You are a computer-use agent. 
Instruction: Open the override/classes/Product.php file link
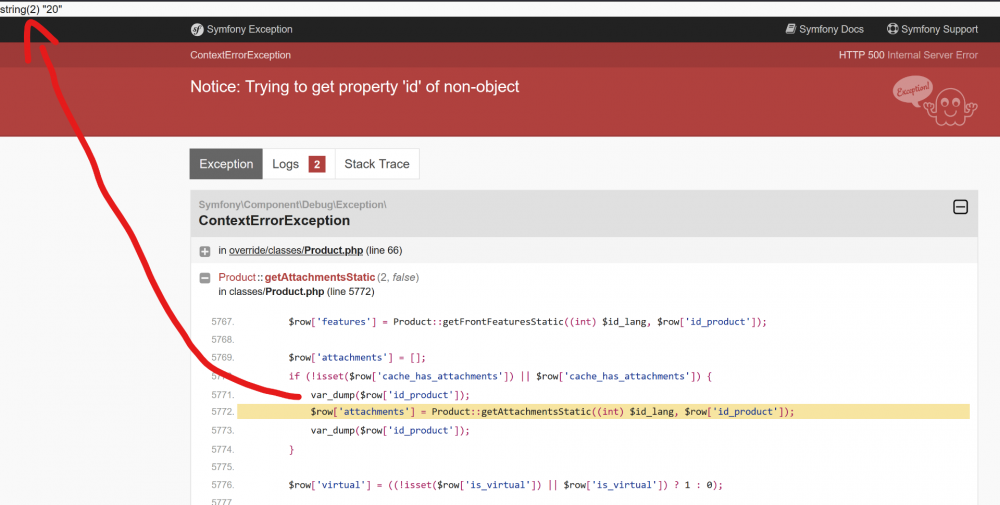coord(296,251)
